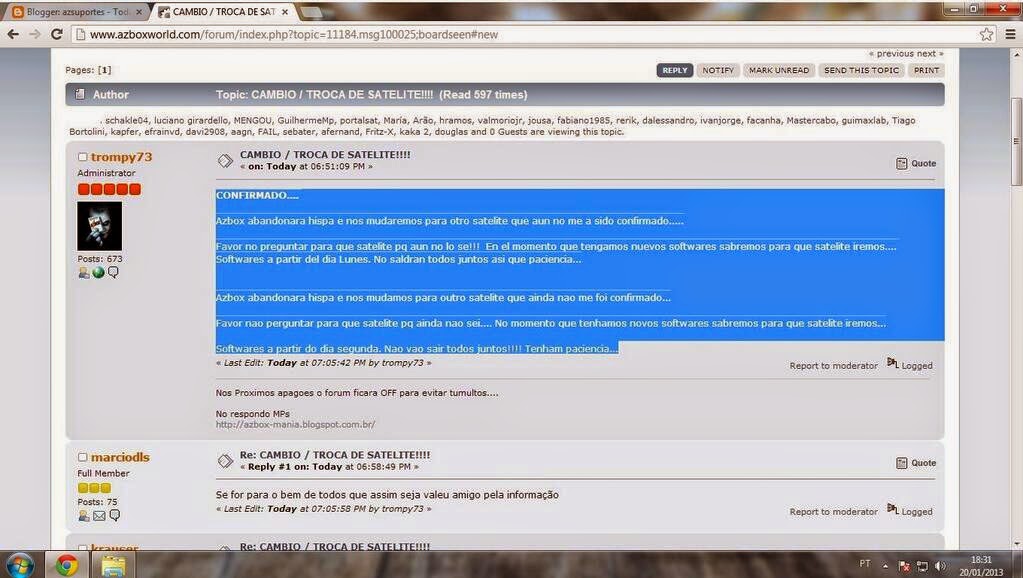1023x578 pixels.
Task: Open the Windows Start orb
Action: pos(20,565)
